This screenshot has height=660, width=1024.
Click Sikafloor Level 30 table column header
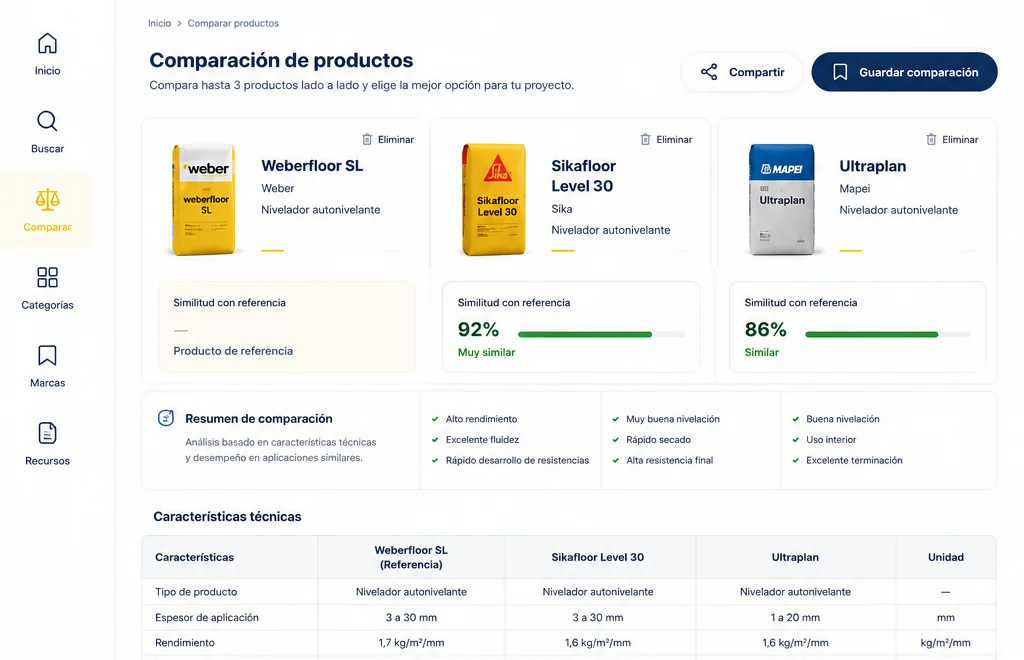click(x=598, y=557)
